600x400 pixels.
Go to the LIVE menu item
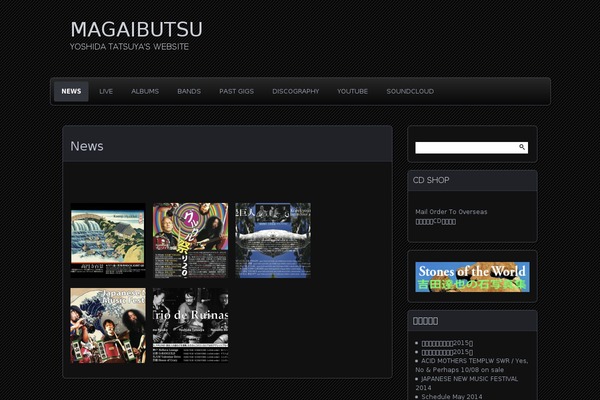[x=106, y=91]
